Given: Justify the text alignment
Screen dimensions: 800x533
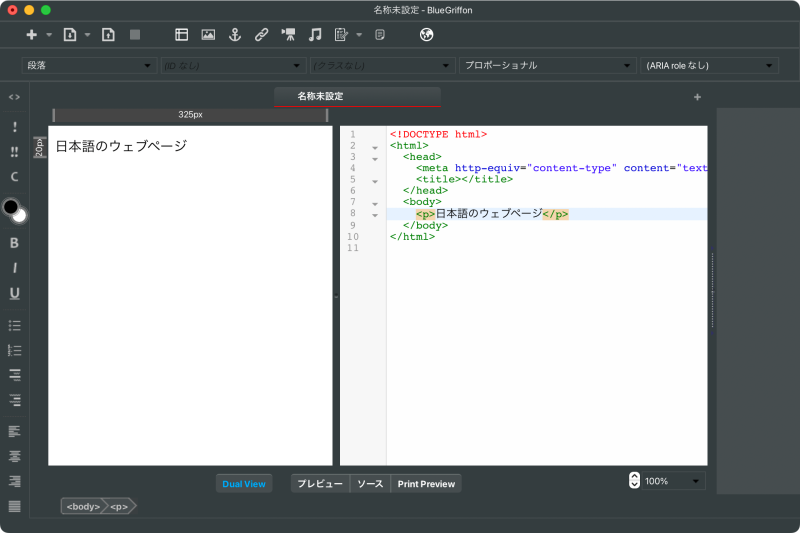Looking at the screenshot, I should [14, 506].
